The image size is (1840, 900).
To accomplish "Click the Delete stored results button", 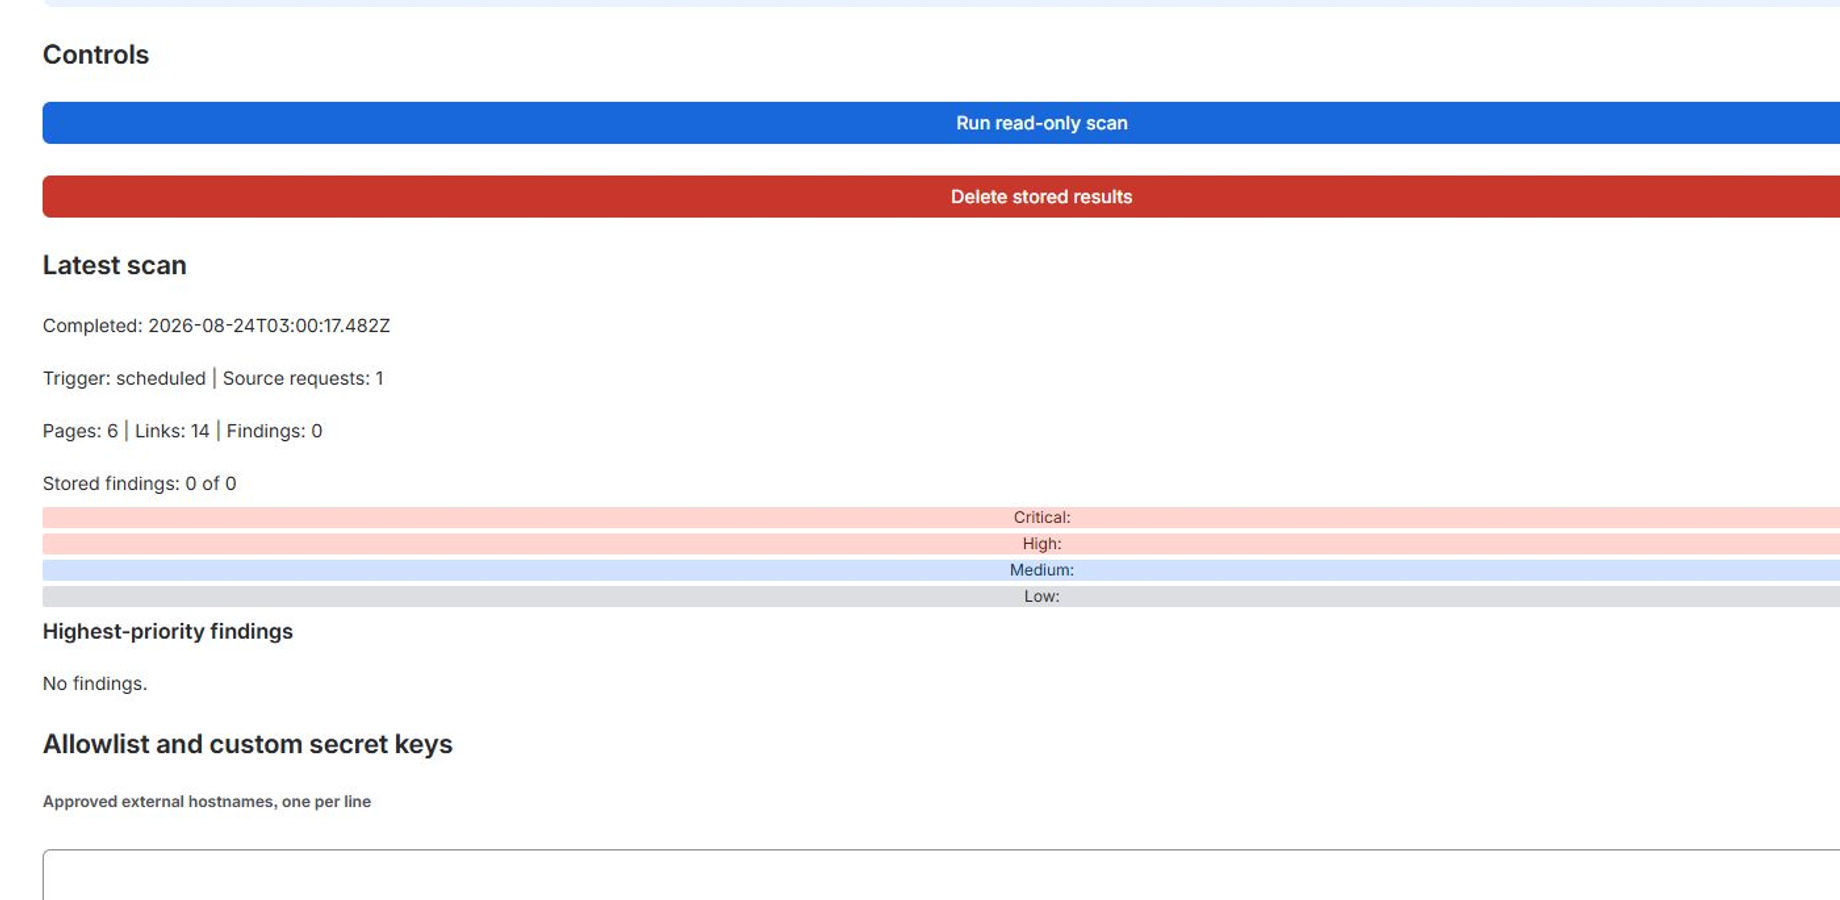I will pyautogui.click(x=941, y=197).
